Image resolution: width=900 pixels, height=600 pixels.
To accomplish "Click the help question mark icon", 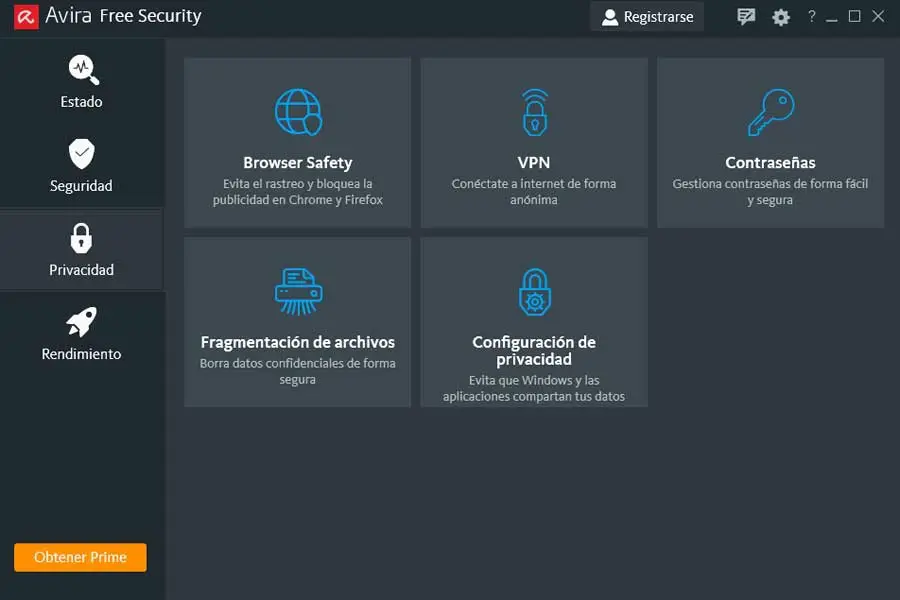I will 811,17.
